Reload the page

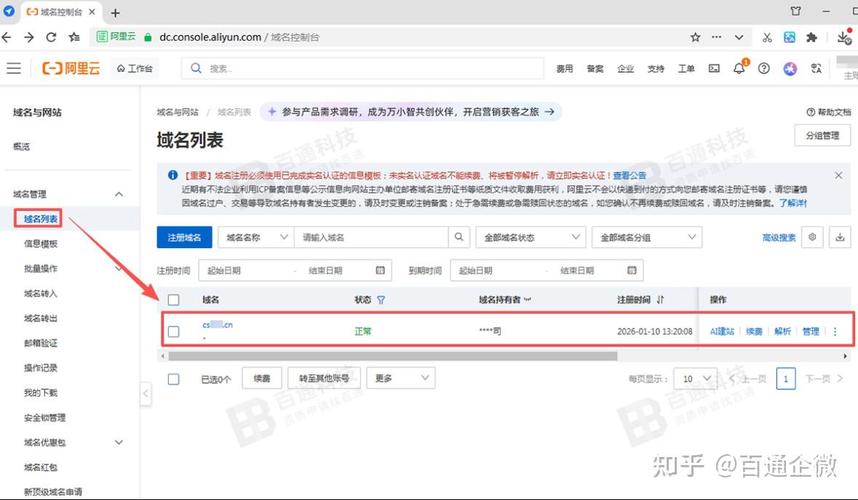coord(51,37)
